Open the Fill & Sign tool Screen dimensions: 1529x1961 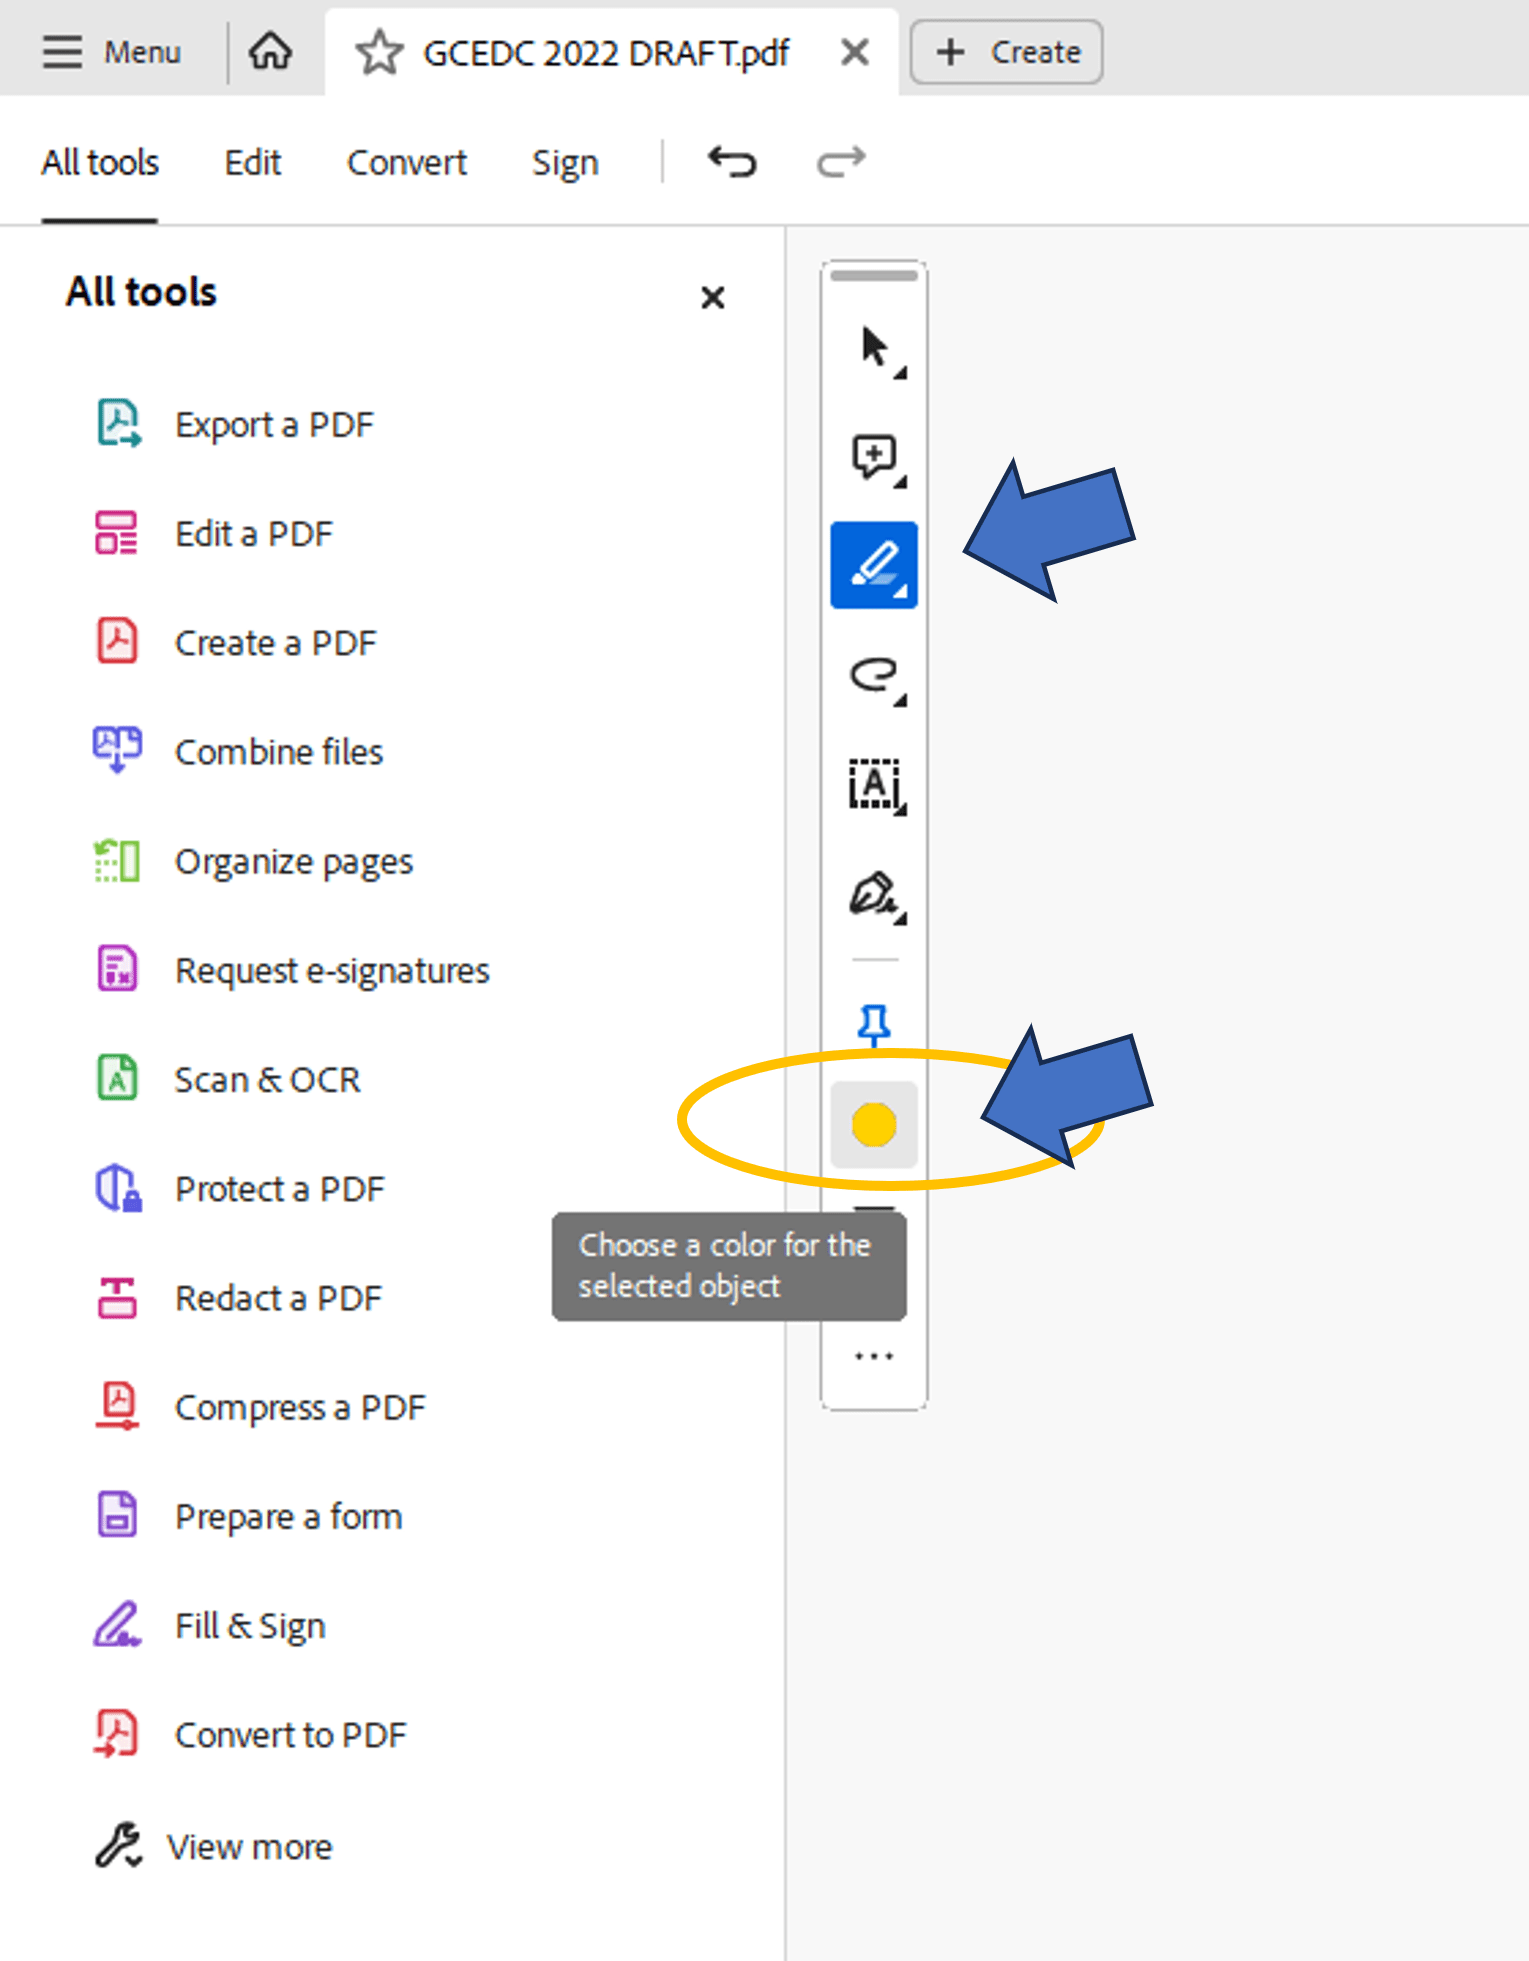click(x=249, y=1624)
